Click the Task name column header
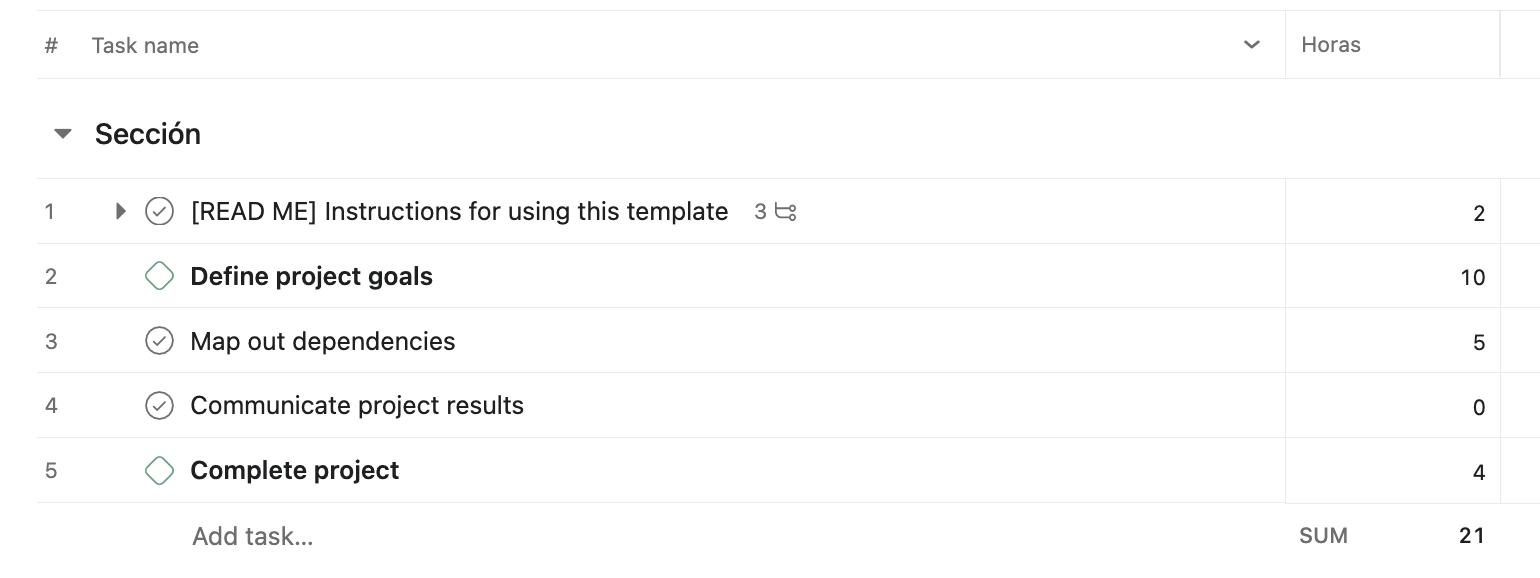 [x=145, y=45]
